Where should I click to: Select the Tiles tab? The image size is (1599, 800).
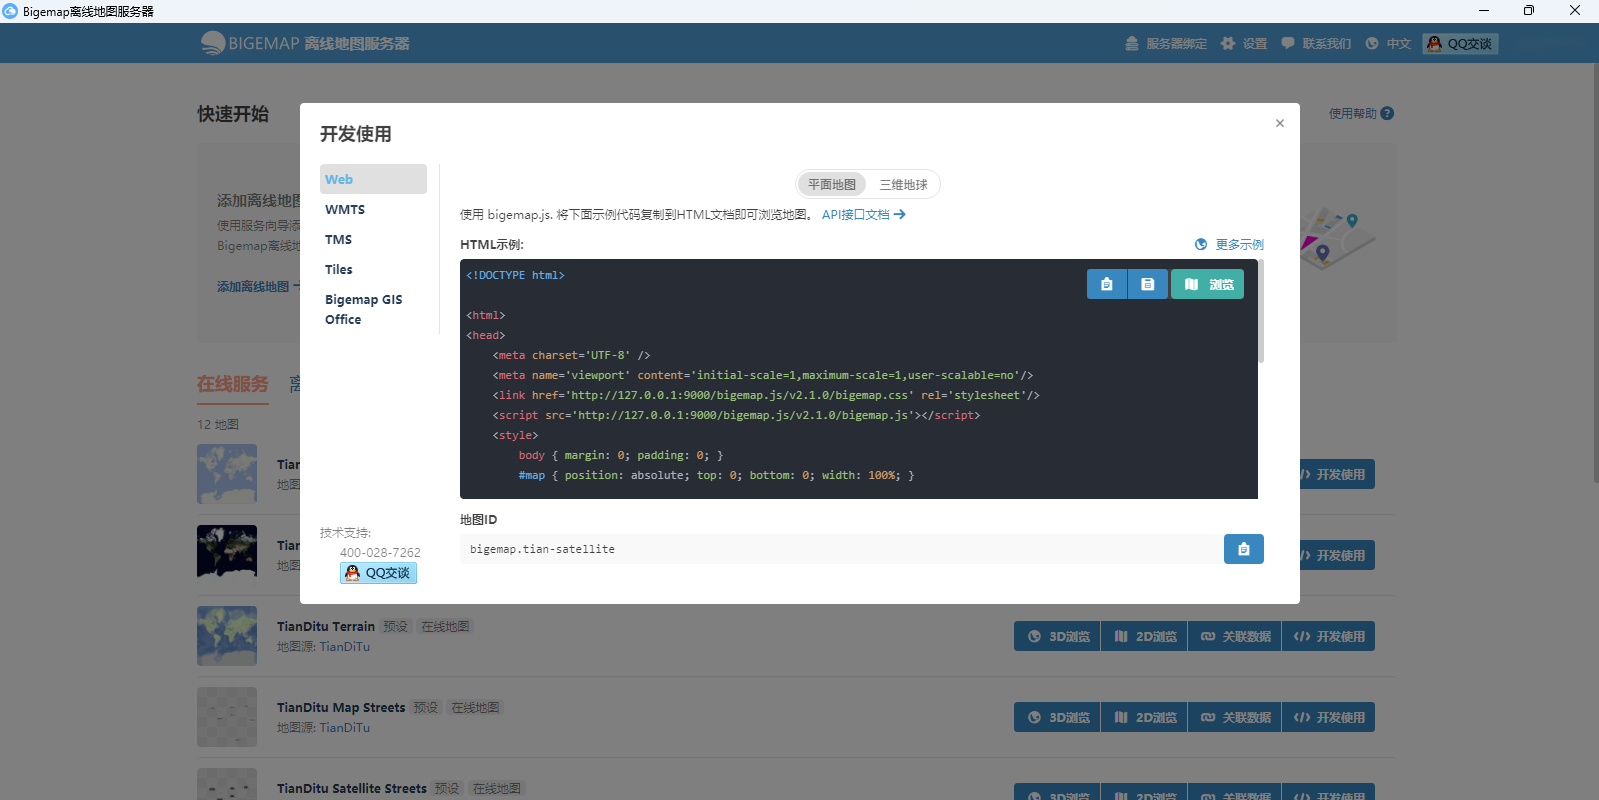pyautogui.click(x=339, y=269)
